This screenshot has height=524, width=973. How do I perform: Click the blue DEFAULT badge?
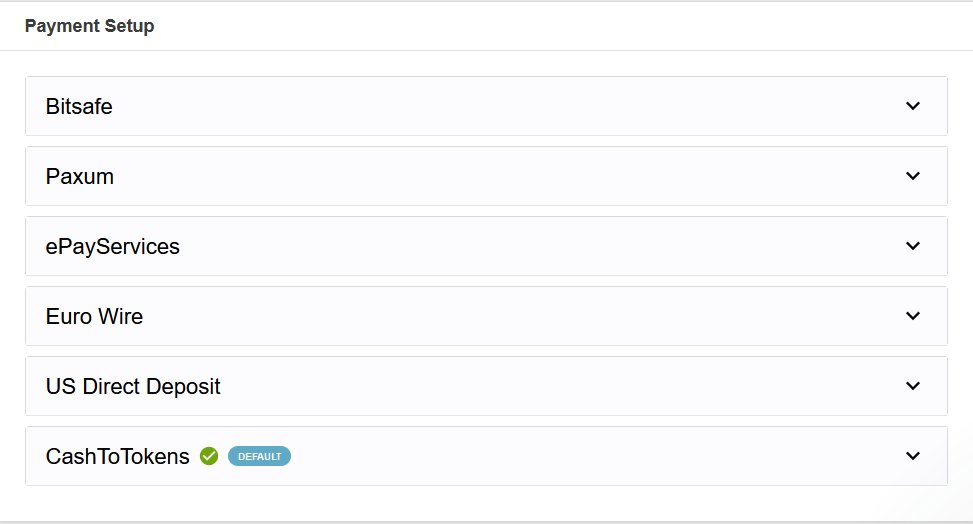(x=259, y=456)
